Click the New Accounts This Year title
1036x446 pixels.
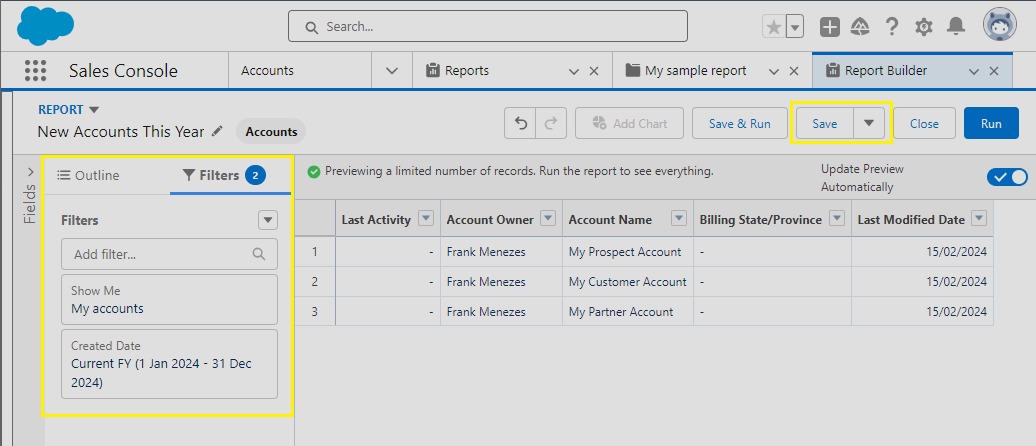click(121, 131)
